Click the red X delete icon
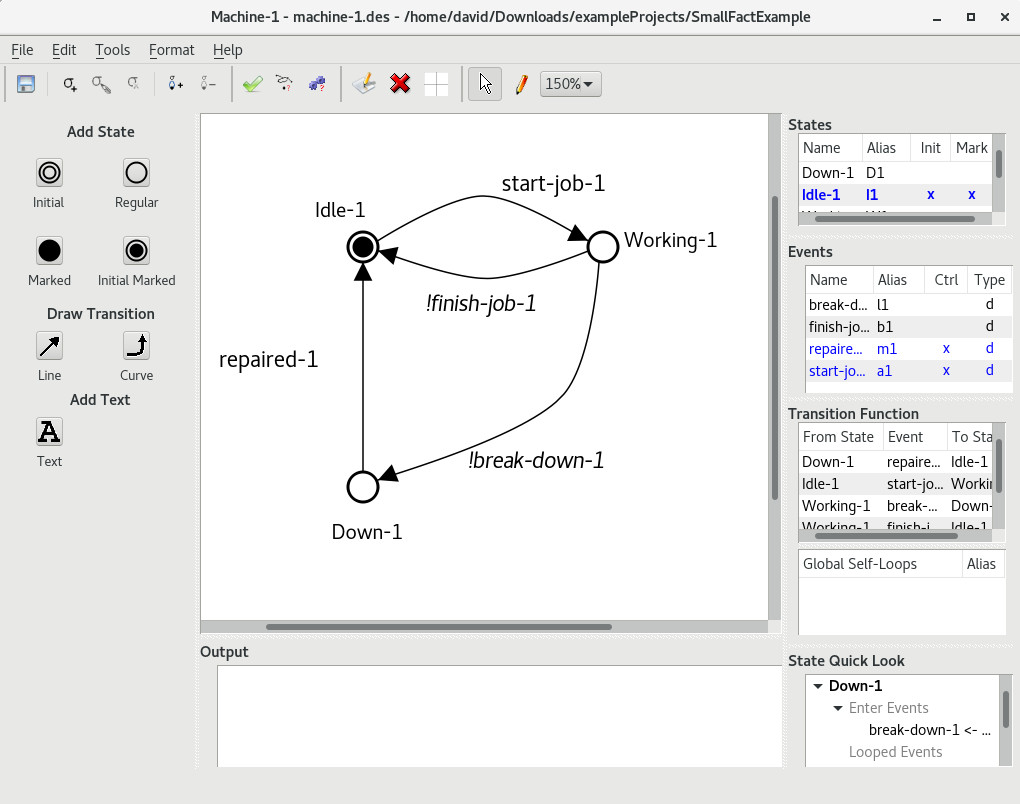This screenshot has height=804, width=1020. (400, 85)
